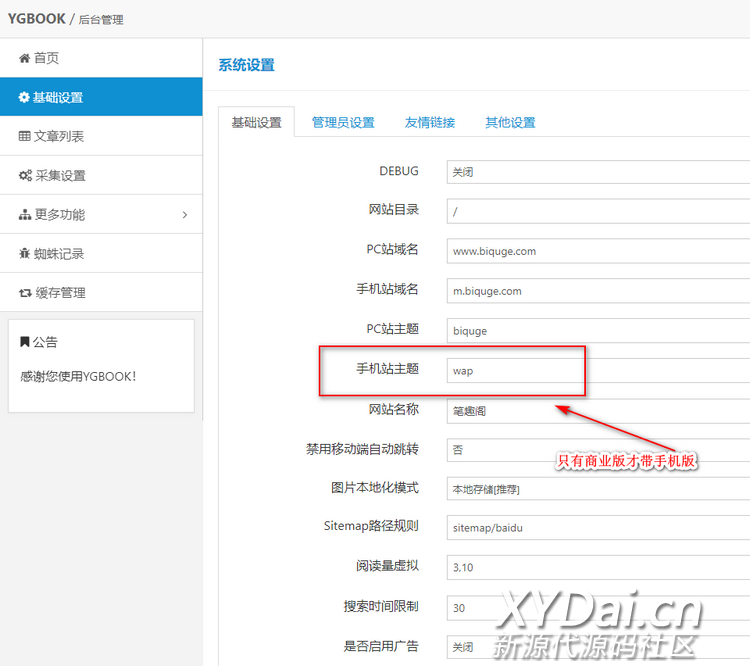Viewport: 750px width, 666px height.
Task: Focus the 网站名称 text field
Action: (x=598, y=410)
